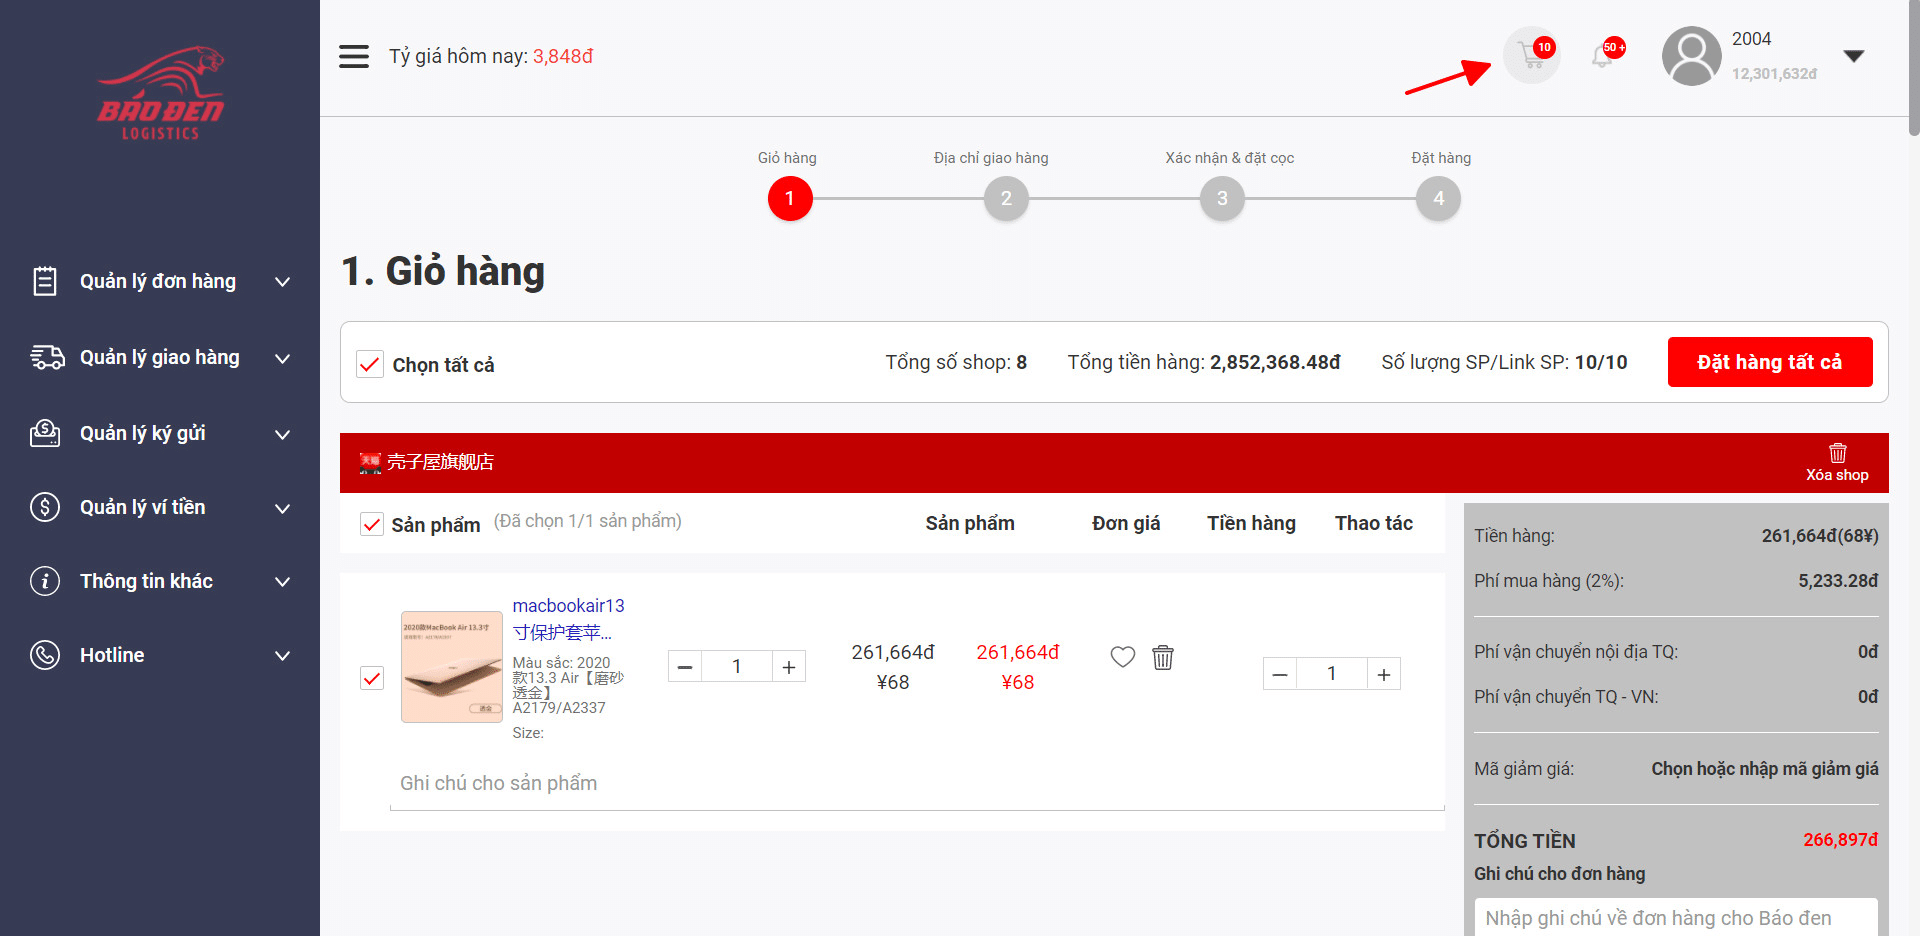Click the Báo Đen Logistics logo
This screenshot has height=936, width=1920.
tap(160, 93)
